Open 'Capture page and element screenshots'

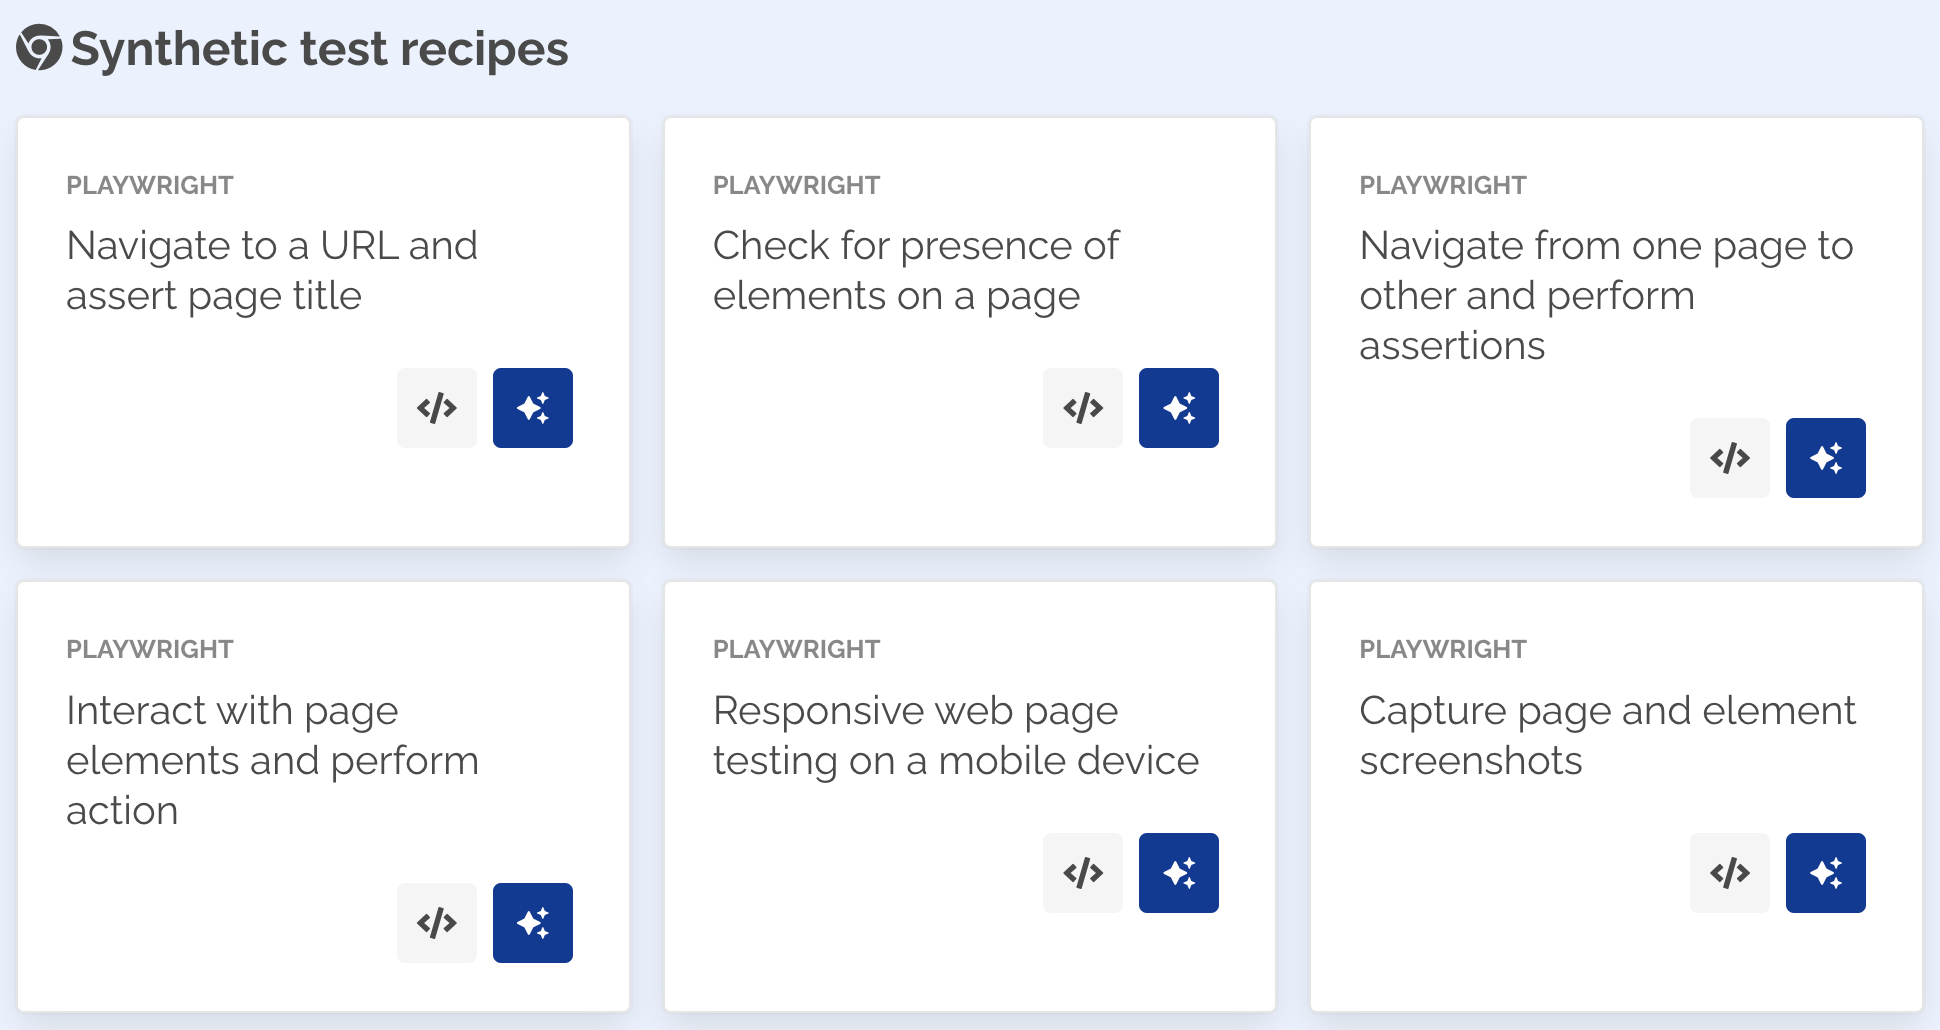1607,735
